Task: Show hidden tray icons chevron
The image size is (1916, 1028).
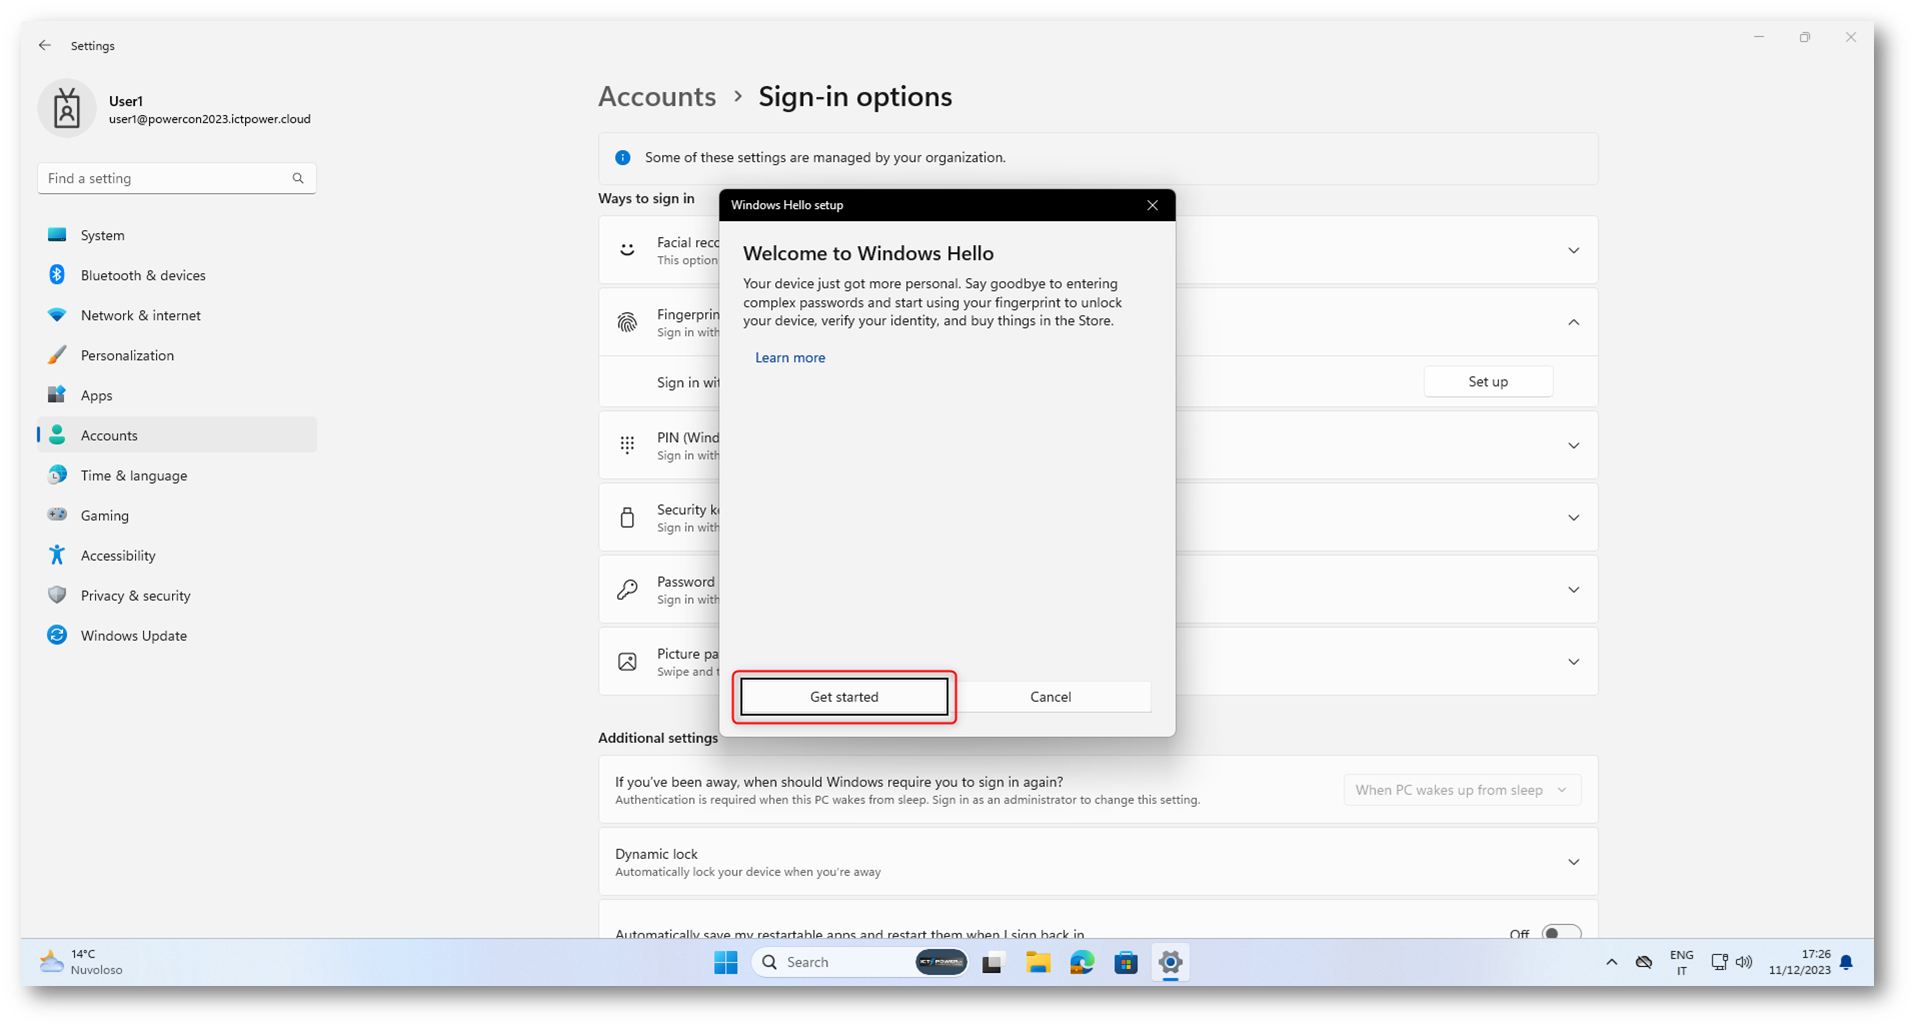Action: [1611, 962]
